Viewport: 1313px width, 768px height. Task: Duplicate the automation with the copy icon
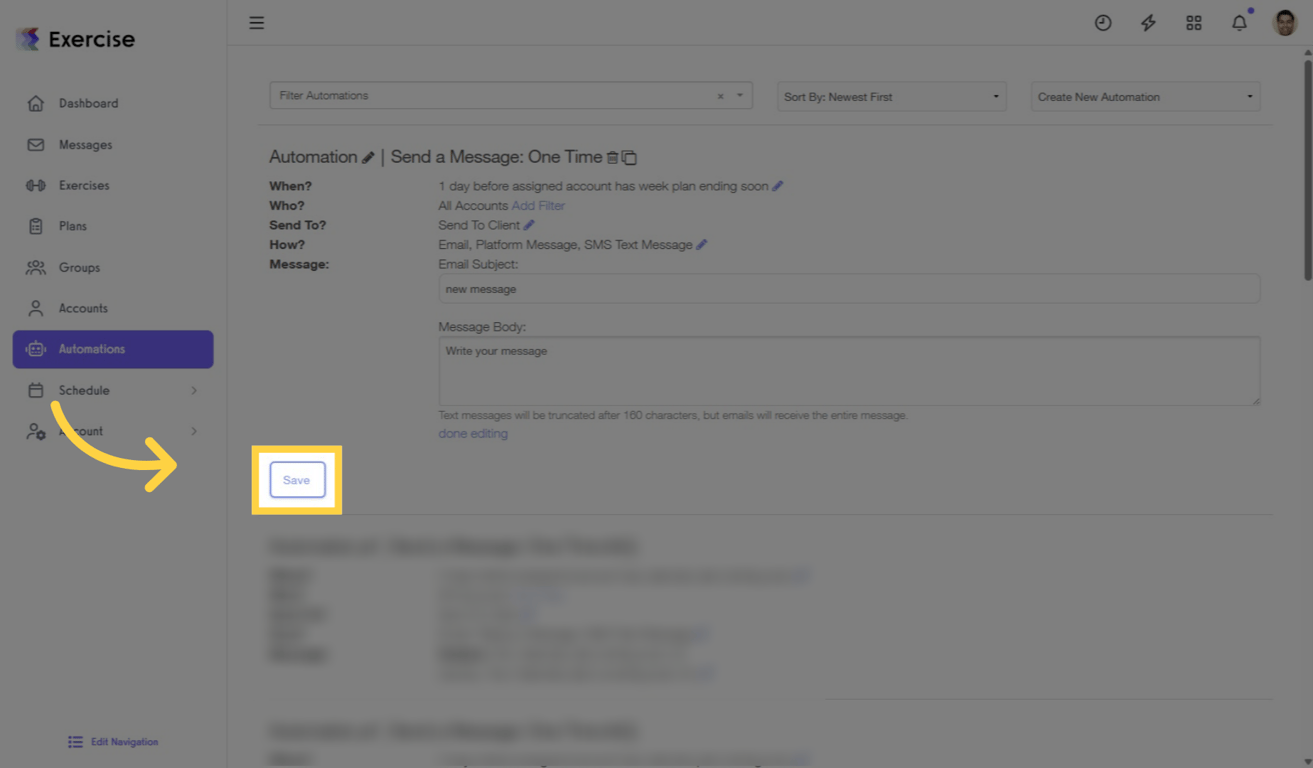629,157
